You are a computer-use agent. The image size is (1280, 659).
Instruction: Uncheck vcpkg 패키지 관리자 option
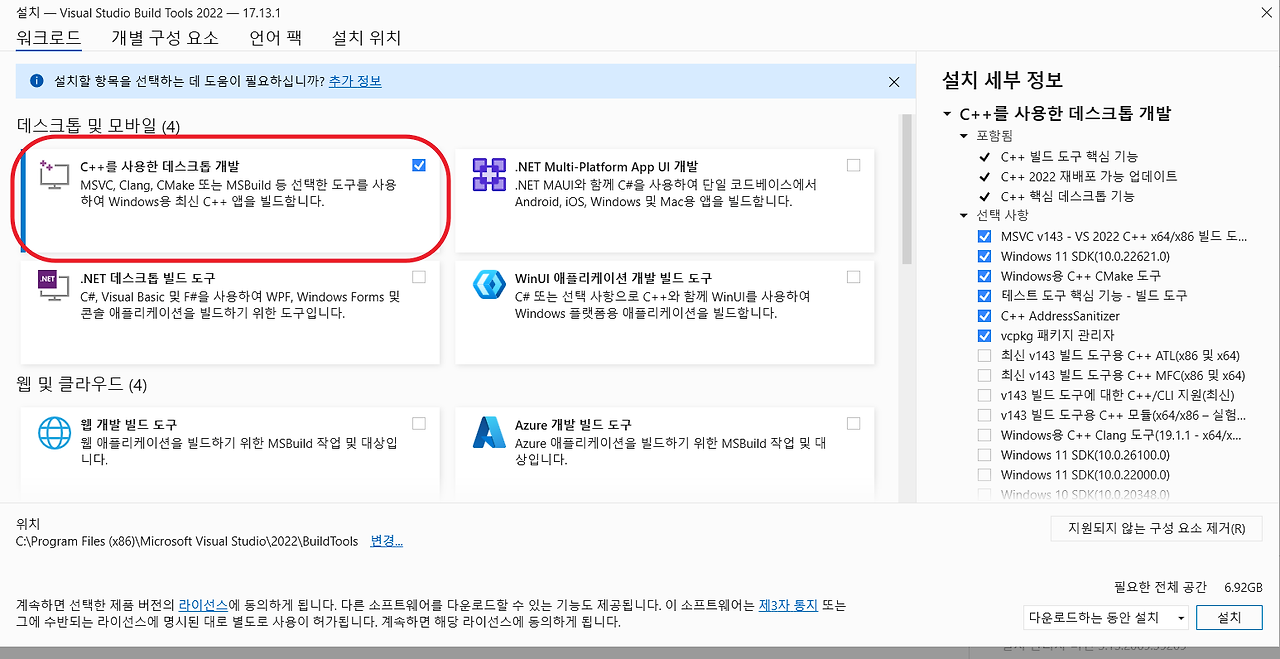click(984, 336)
